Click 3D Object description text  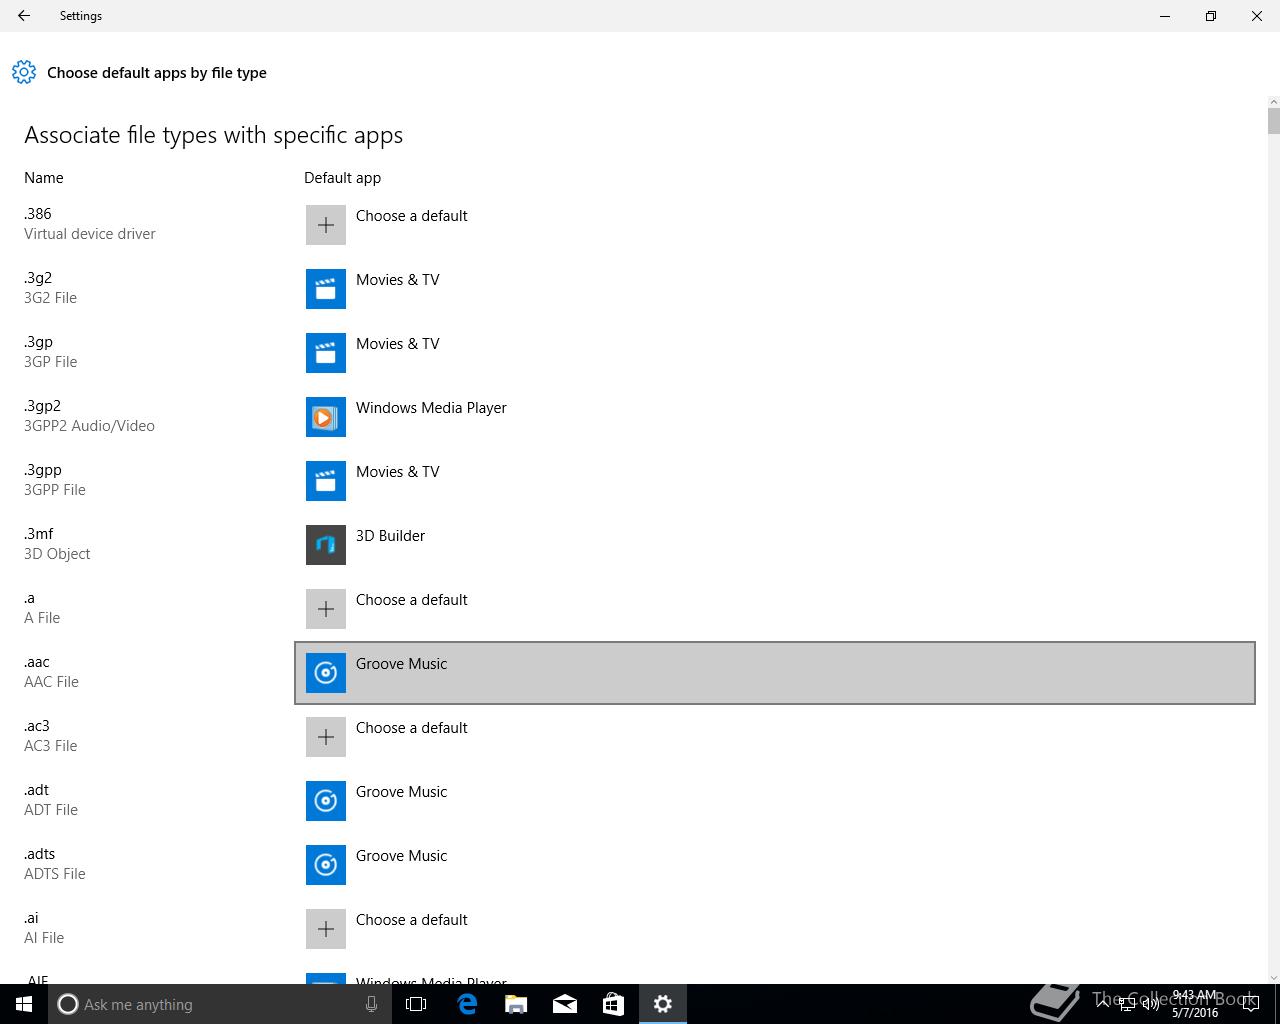point(57,554)
